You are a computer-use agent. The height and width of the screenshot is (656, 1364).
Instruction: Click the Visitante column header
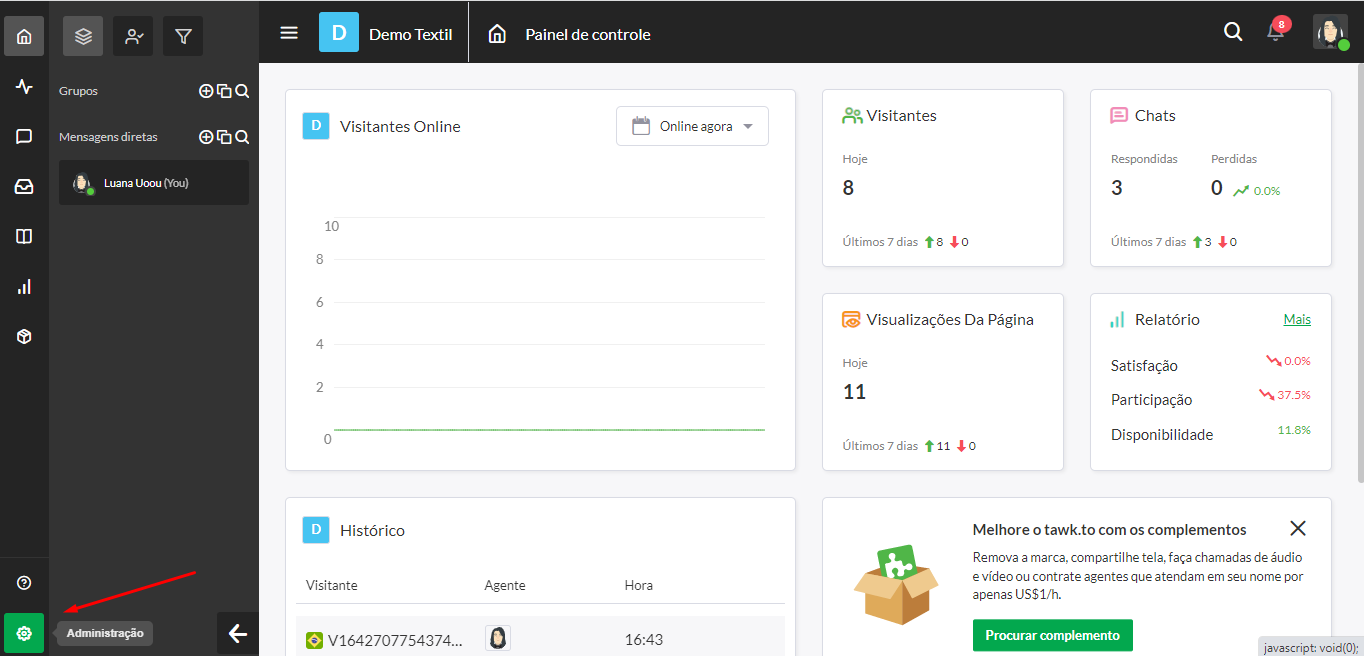click(331, 585)
